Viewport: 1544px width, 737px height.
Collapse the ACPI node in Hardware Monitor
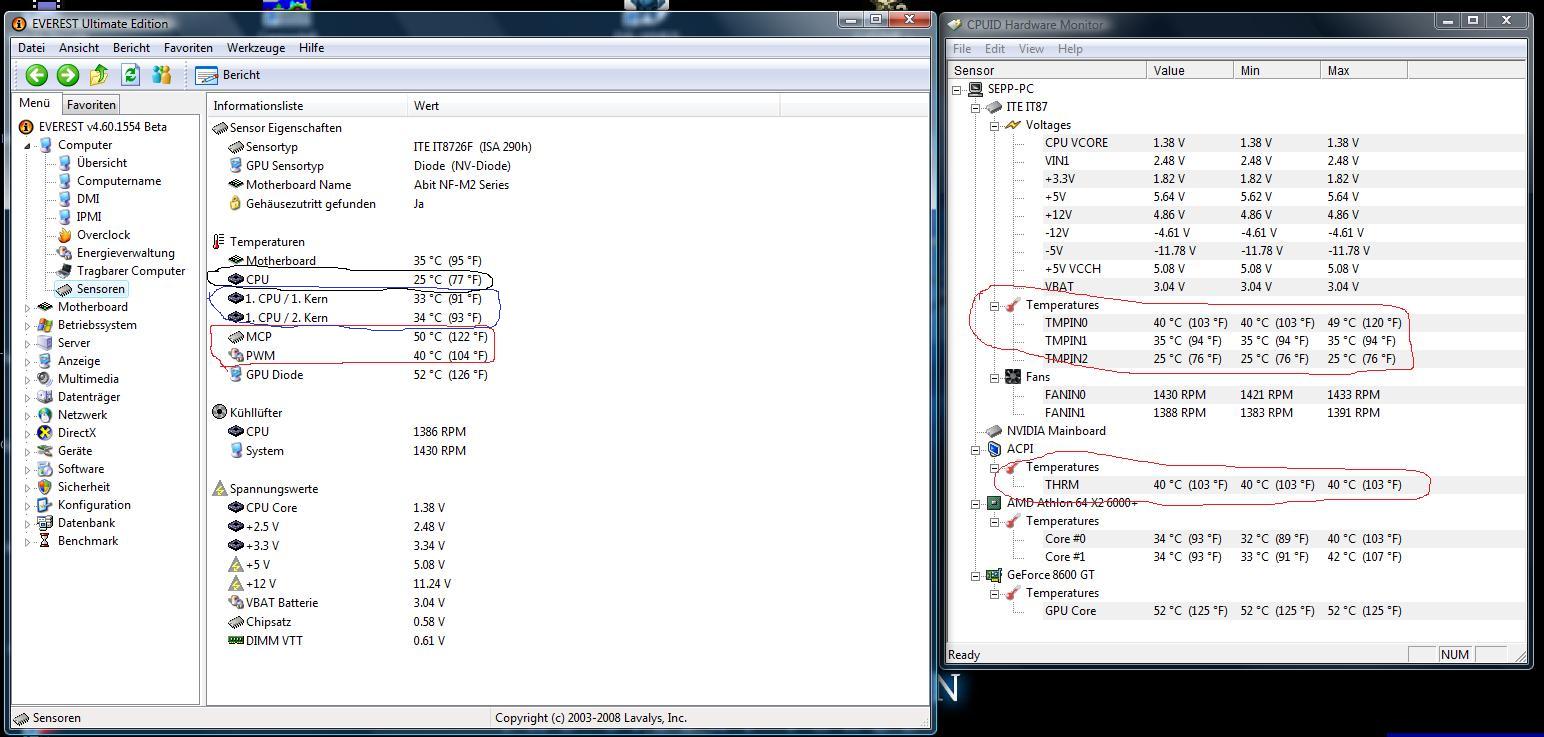[x=975, y=449]
